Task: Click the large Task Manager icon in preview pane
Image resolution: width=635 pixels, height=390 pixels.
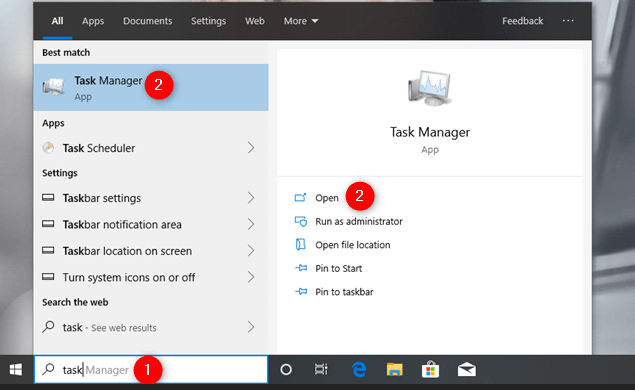Action: [x=429, y=88]
